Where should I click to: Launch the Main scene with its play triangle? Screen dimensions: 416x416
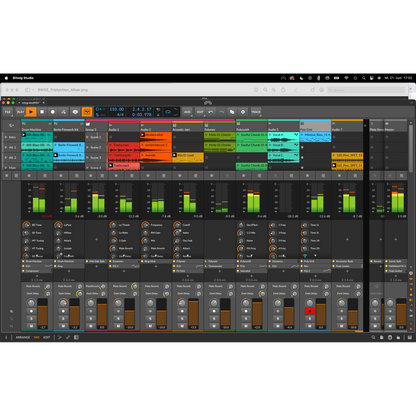coord(6,167)
